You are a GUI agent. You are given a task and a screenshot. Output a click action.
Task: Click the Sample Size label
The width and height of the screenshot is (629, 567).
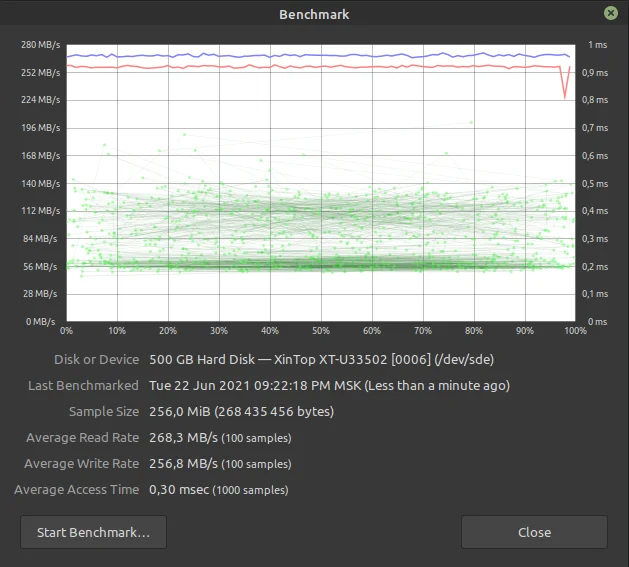click(104, 411)
